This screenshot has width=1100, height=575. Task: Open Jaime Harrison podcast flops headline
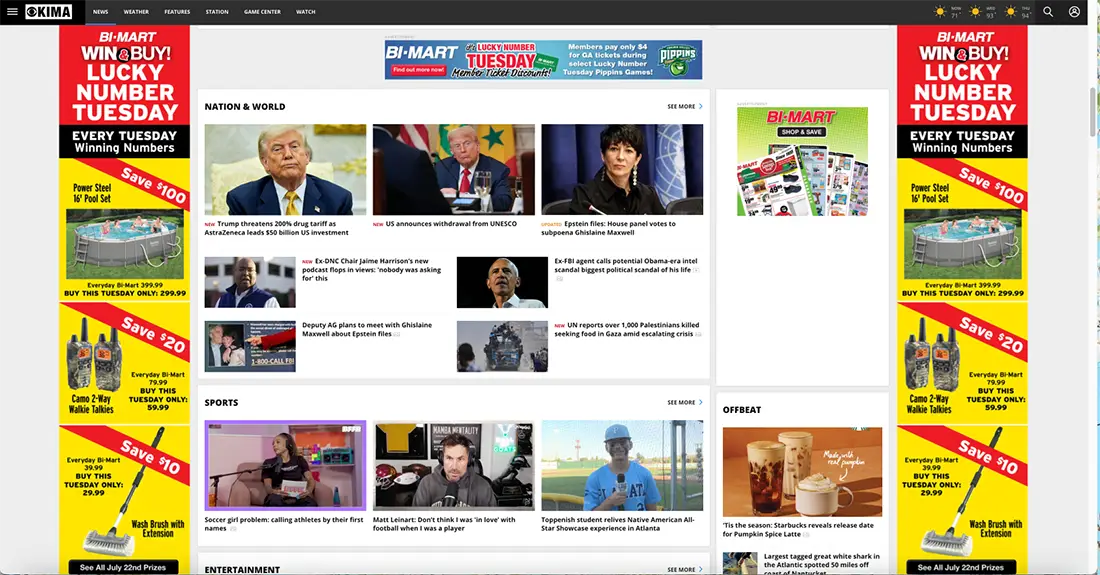pos(372,269)
